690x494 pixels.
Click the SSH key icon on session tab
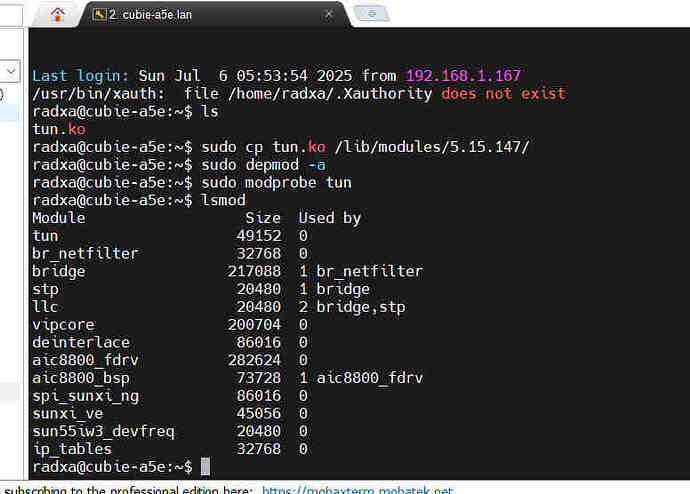pyautogui.click(x=99, y=15)
